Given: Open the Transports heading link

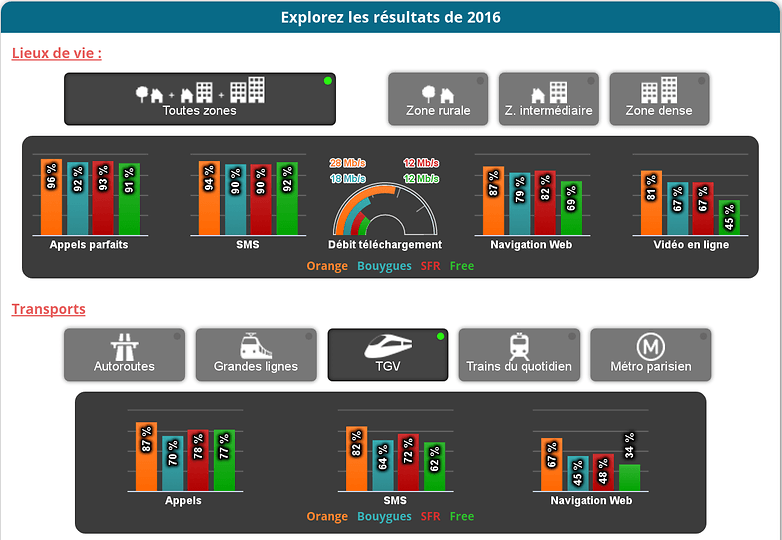Looking at the screenshot, I should (48, 309).
